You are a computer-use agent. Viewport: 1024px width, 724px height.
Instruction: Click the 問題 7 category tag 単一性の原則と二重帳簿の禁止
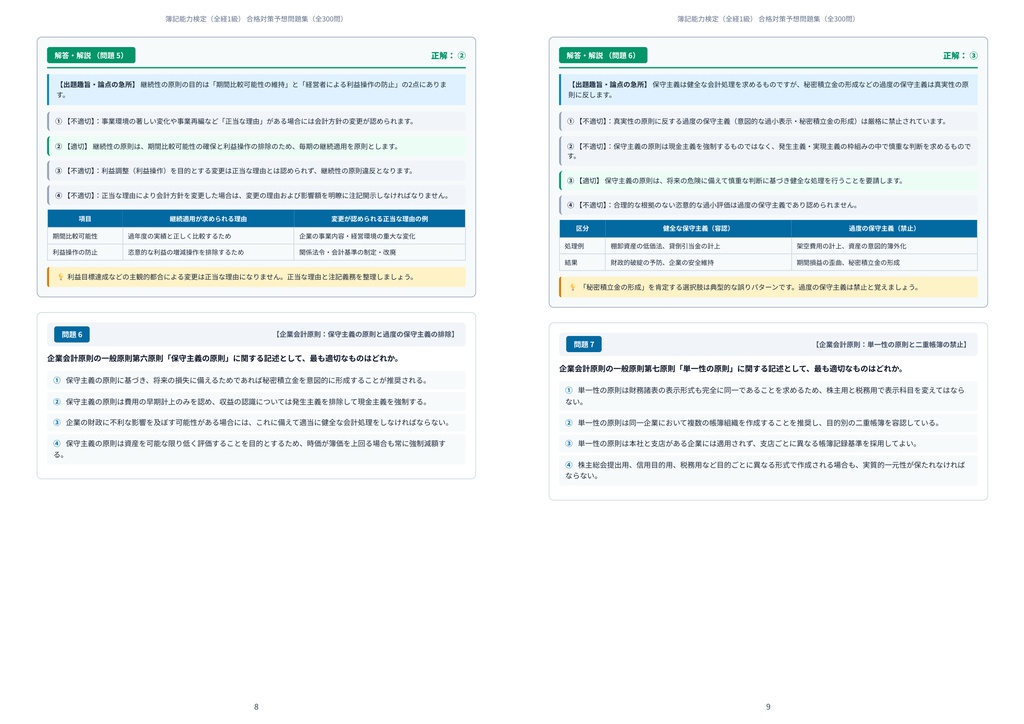click(x=891, y=344)
